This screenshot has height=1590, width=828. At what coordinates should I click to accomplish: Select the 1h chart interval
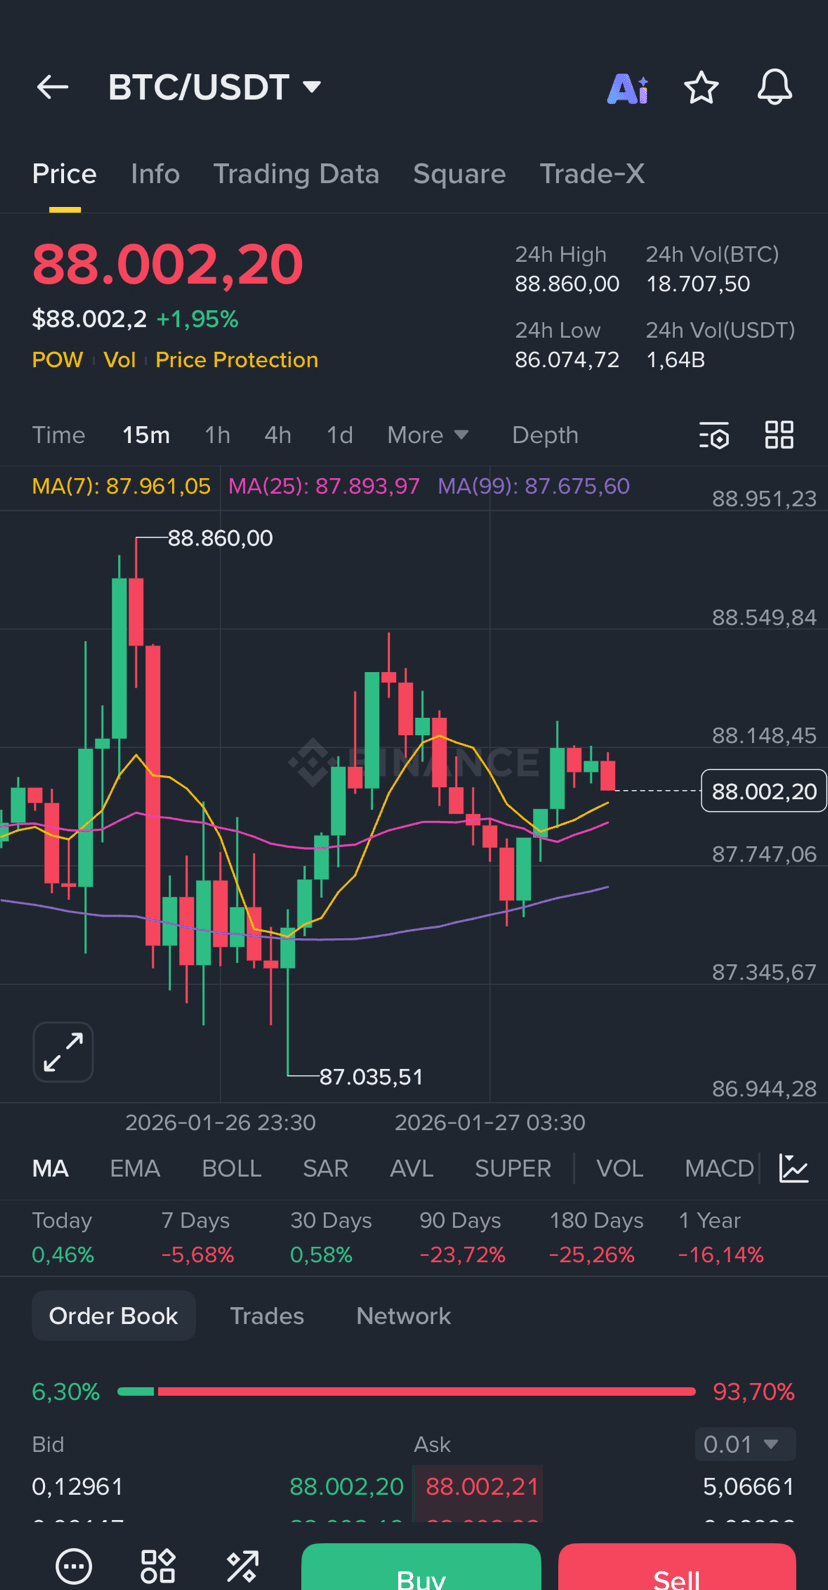tap(217, 435)
